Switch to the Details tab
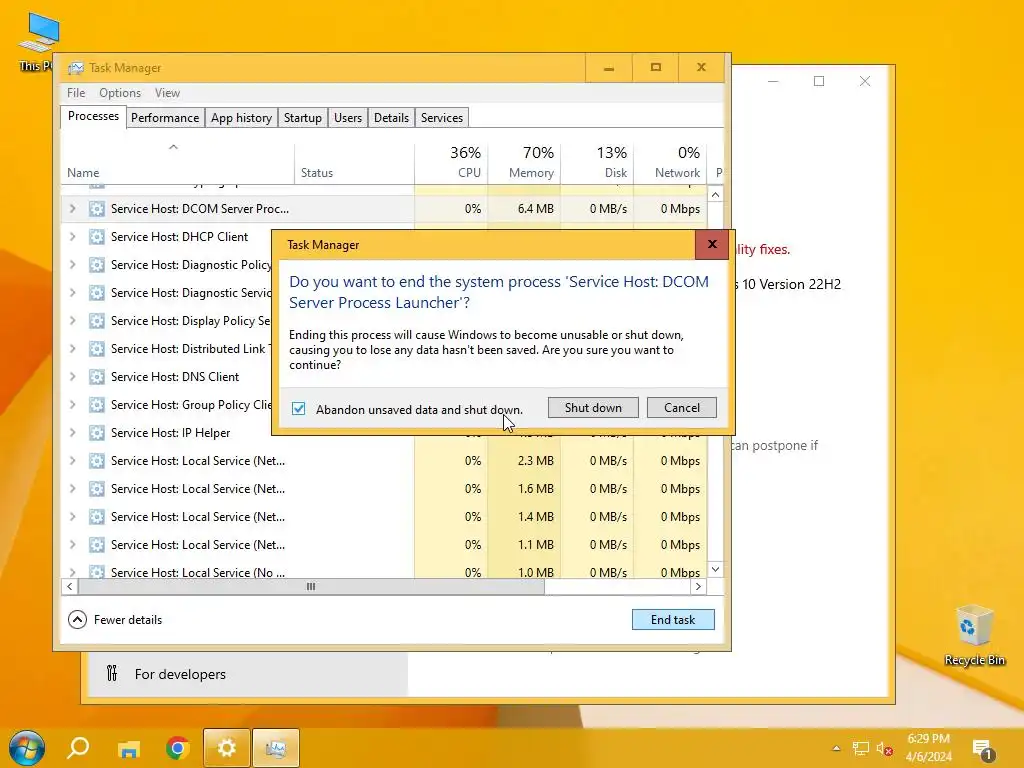1024x768 pixels. (391, 118)
